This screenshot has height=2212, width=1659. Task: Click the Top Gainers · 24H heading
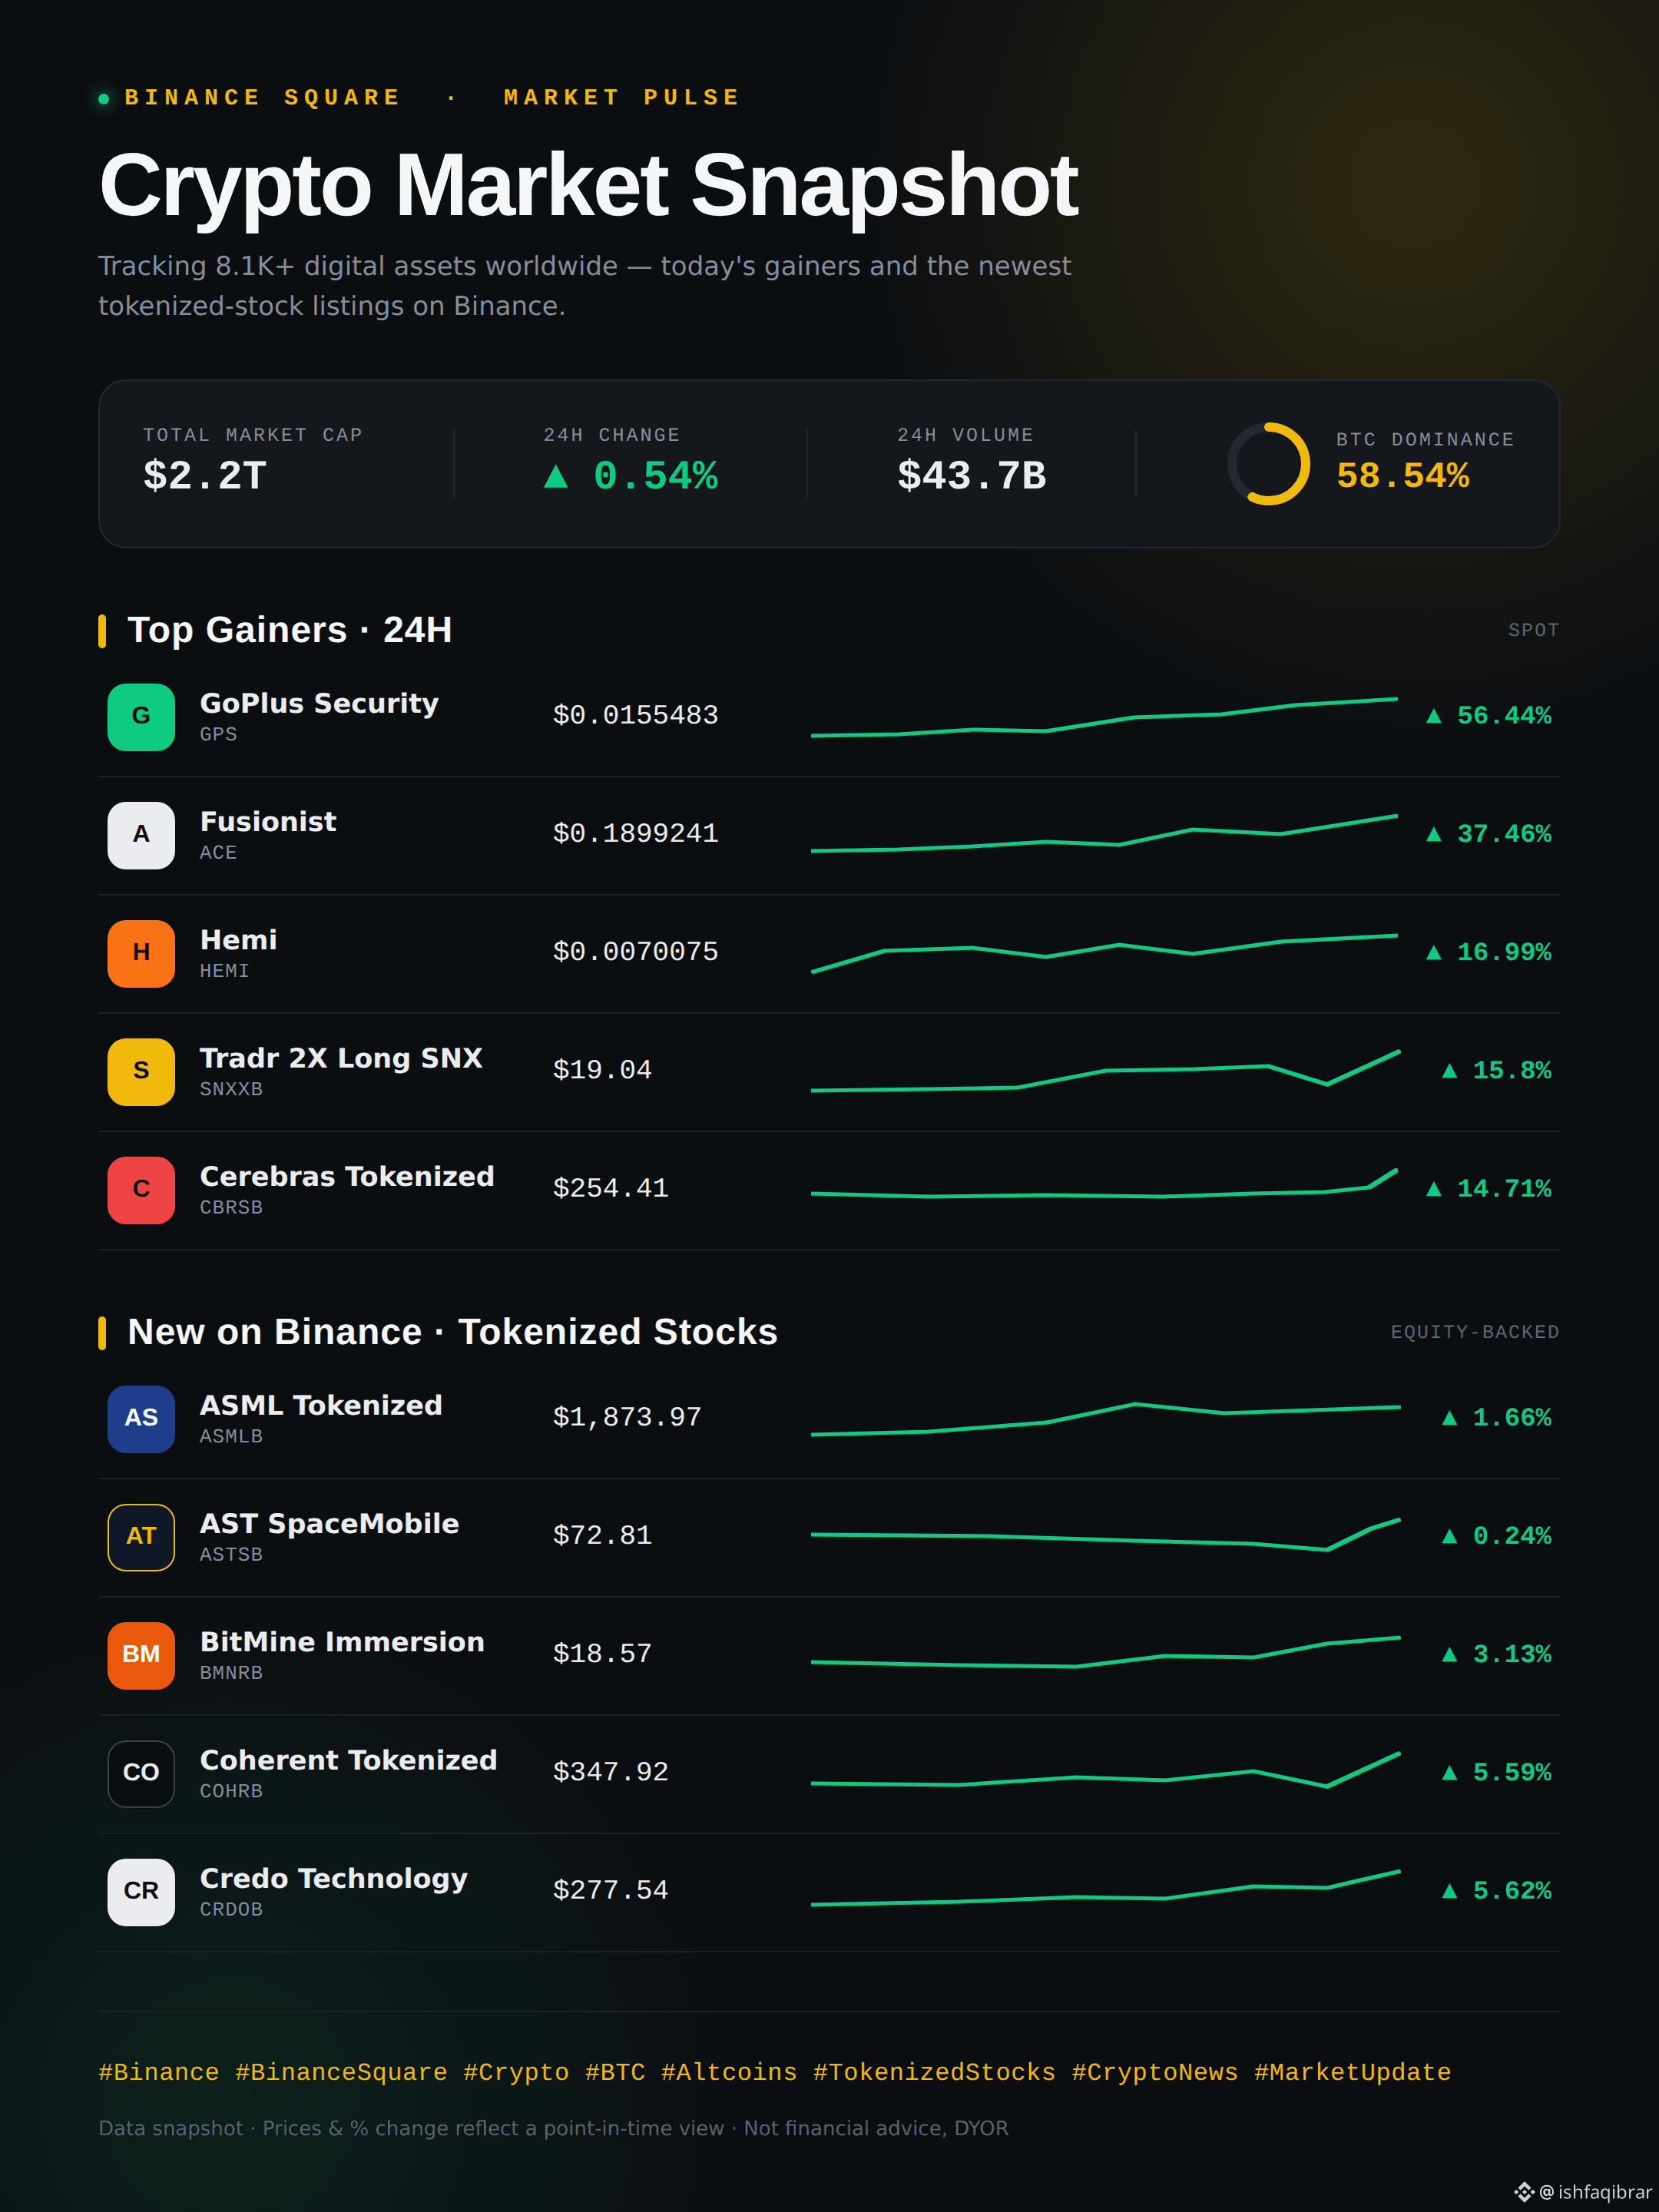[290, 630]
